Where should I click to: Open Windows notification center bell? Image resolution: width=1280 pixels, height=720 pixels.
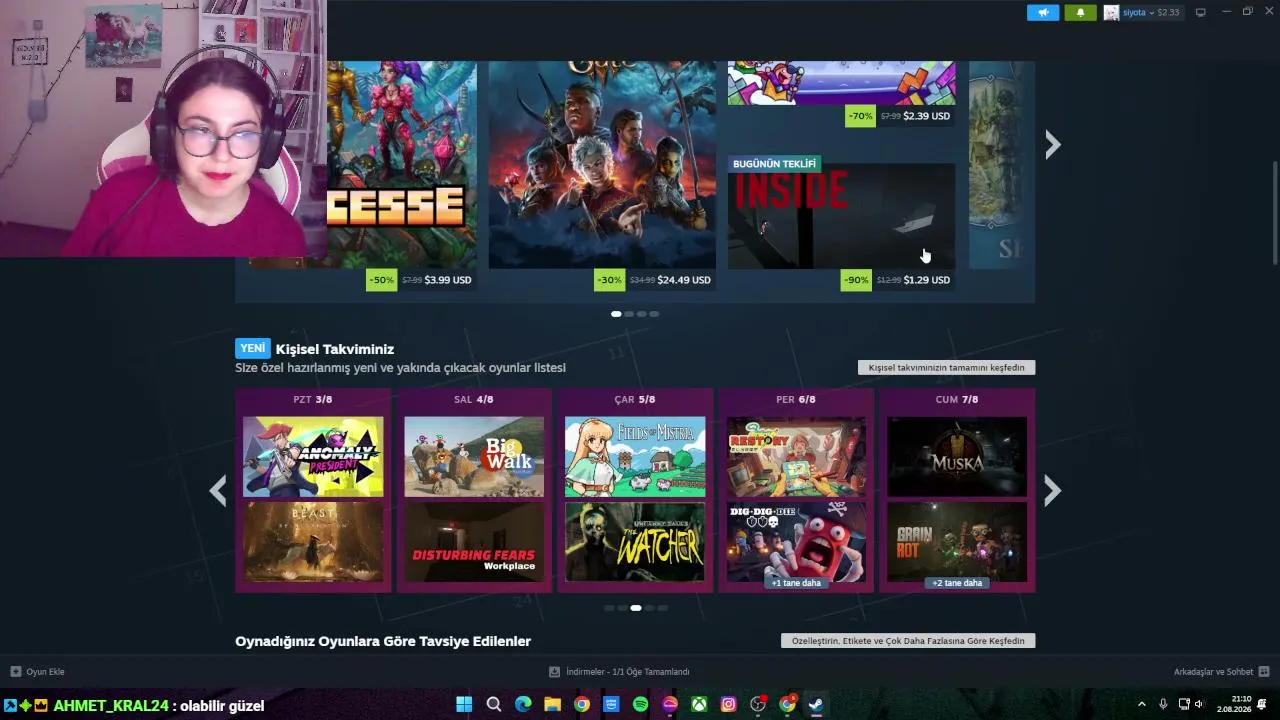pyautogui.click(x=1262, y=704)
